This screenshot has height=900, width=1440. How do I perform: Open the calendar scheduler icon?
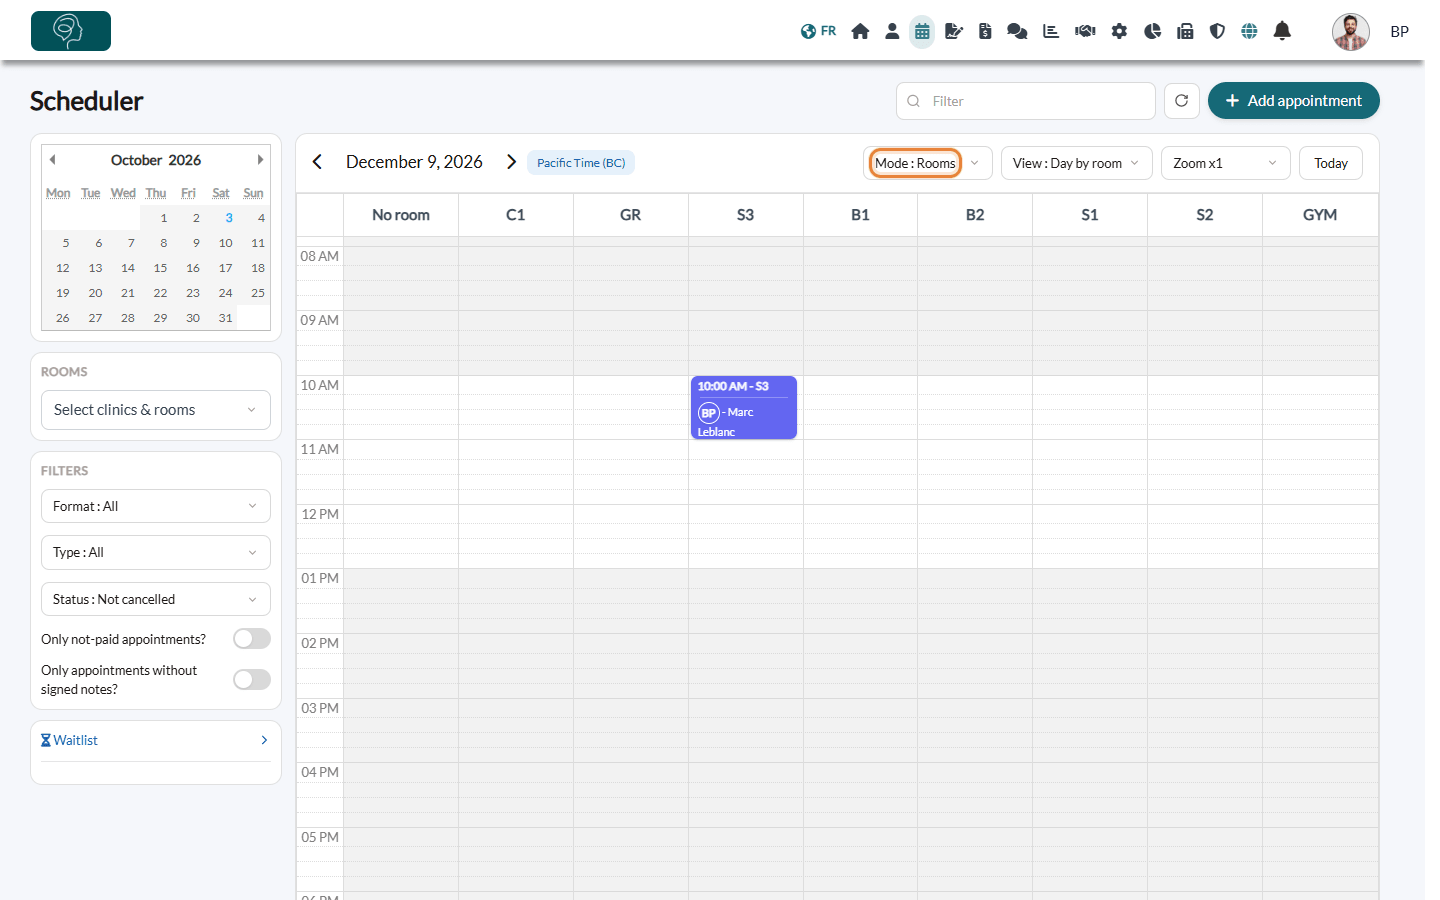922,31
